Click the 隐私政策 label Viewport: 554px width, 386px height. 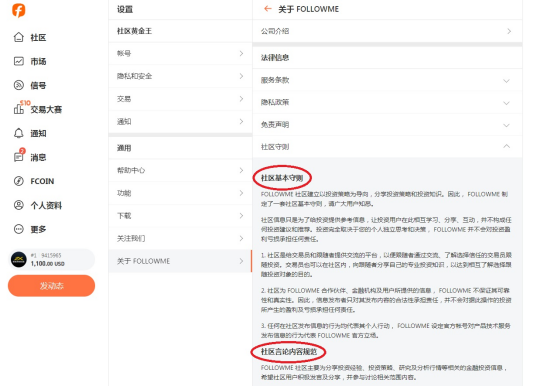pyautogui.click(x=275, y=102)
